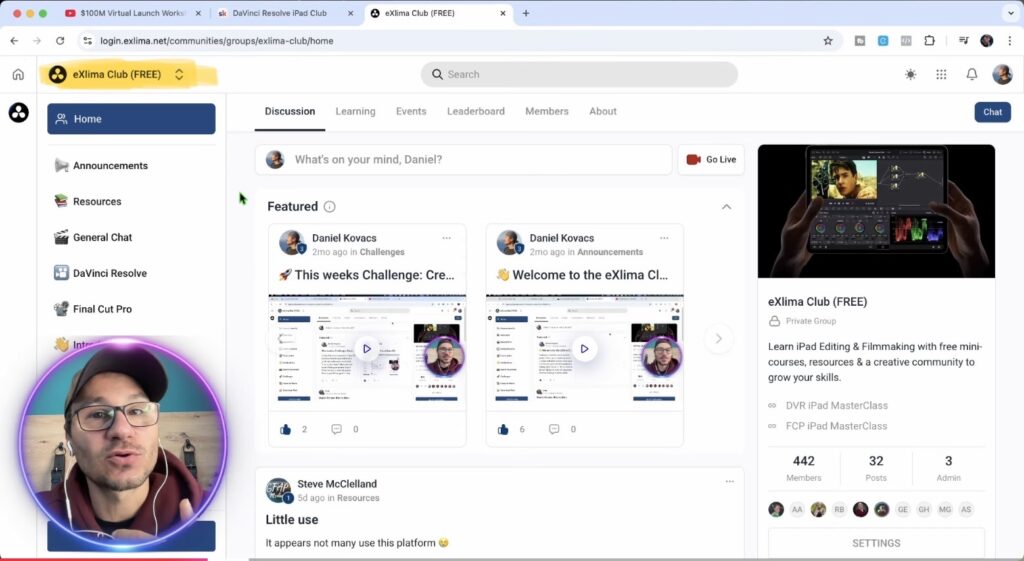Click the Search field
This screenshot has width=1024, height=561.
click(579, 74)
